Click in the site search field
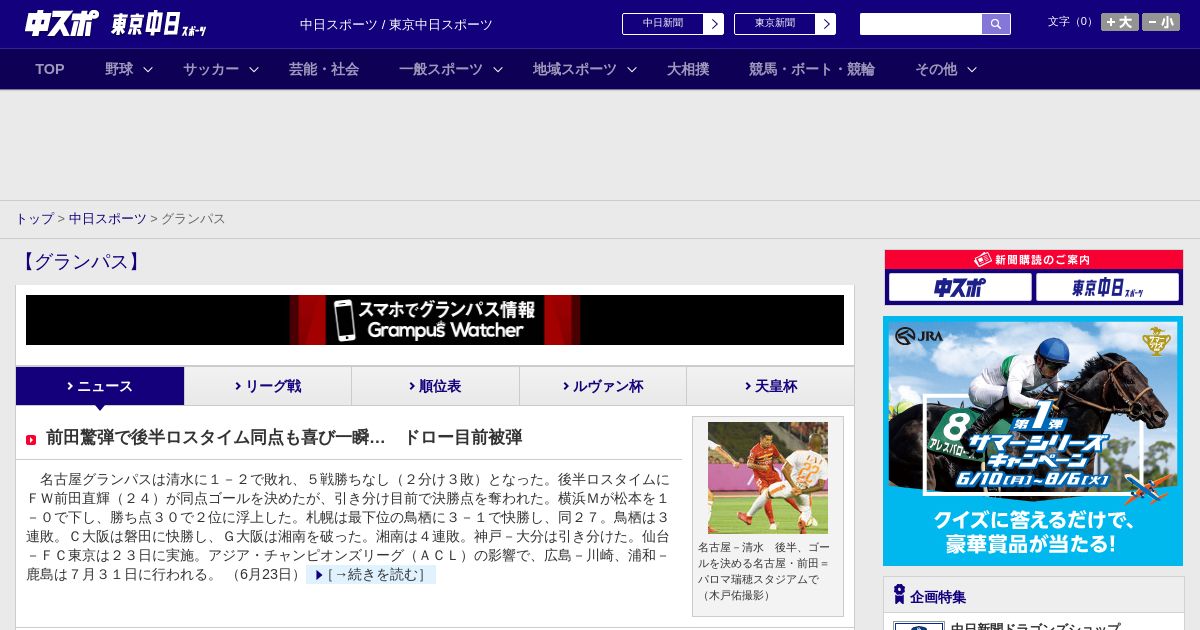1200x630 pixels. tap(921, 24)
